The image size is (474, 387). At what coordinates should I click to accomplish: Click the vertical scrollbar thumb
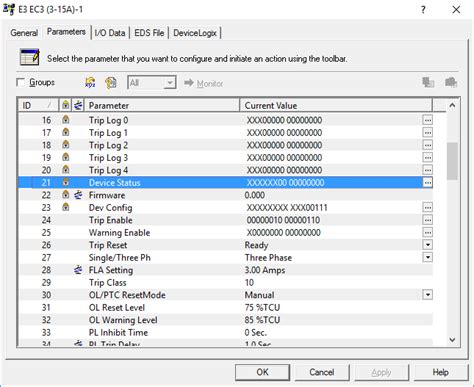coord(452,161)
